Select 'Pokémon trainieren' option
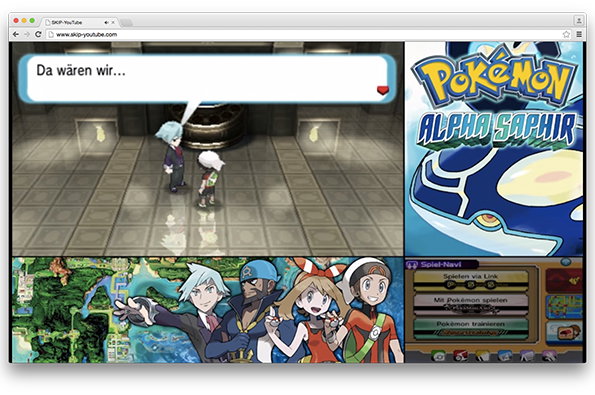 tap(471, 329)
